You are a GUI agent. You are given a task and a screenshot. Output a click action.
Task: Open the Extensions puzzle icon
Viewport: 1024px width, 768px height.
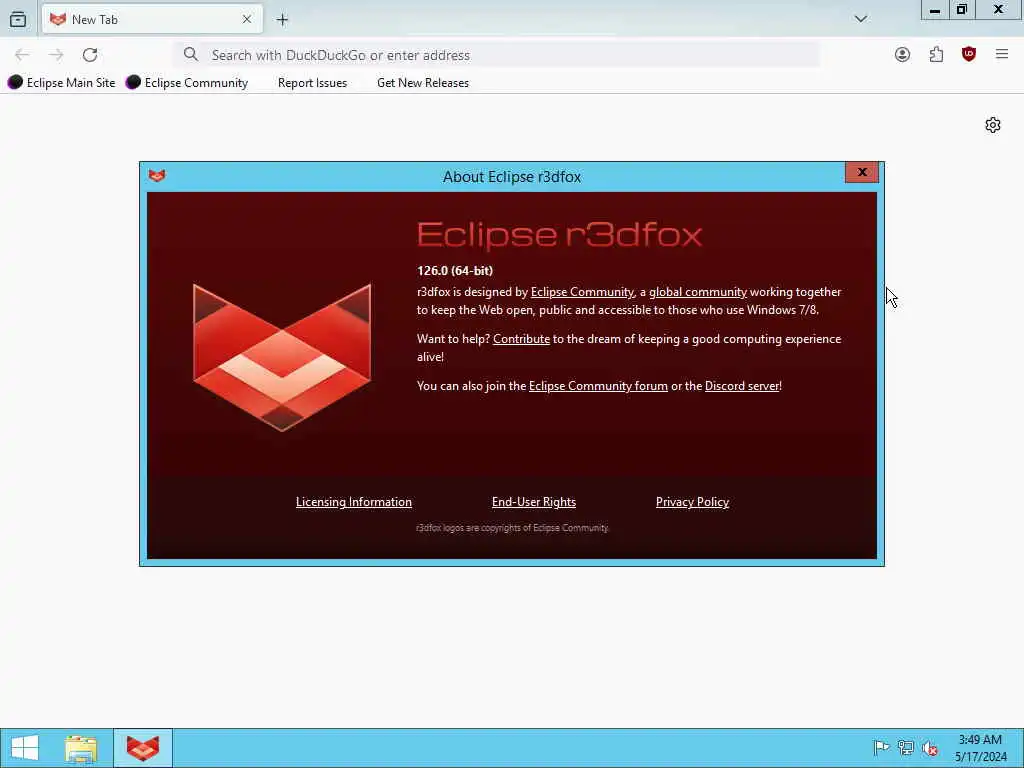936,55
